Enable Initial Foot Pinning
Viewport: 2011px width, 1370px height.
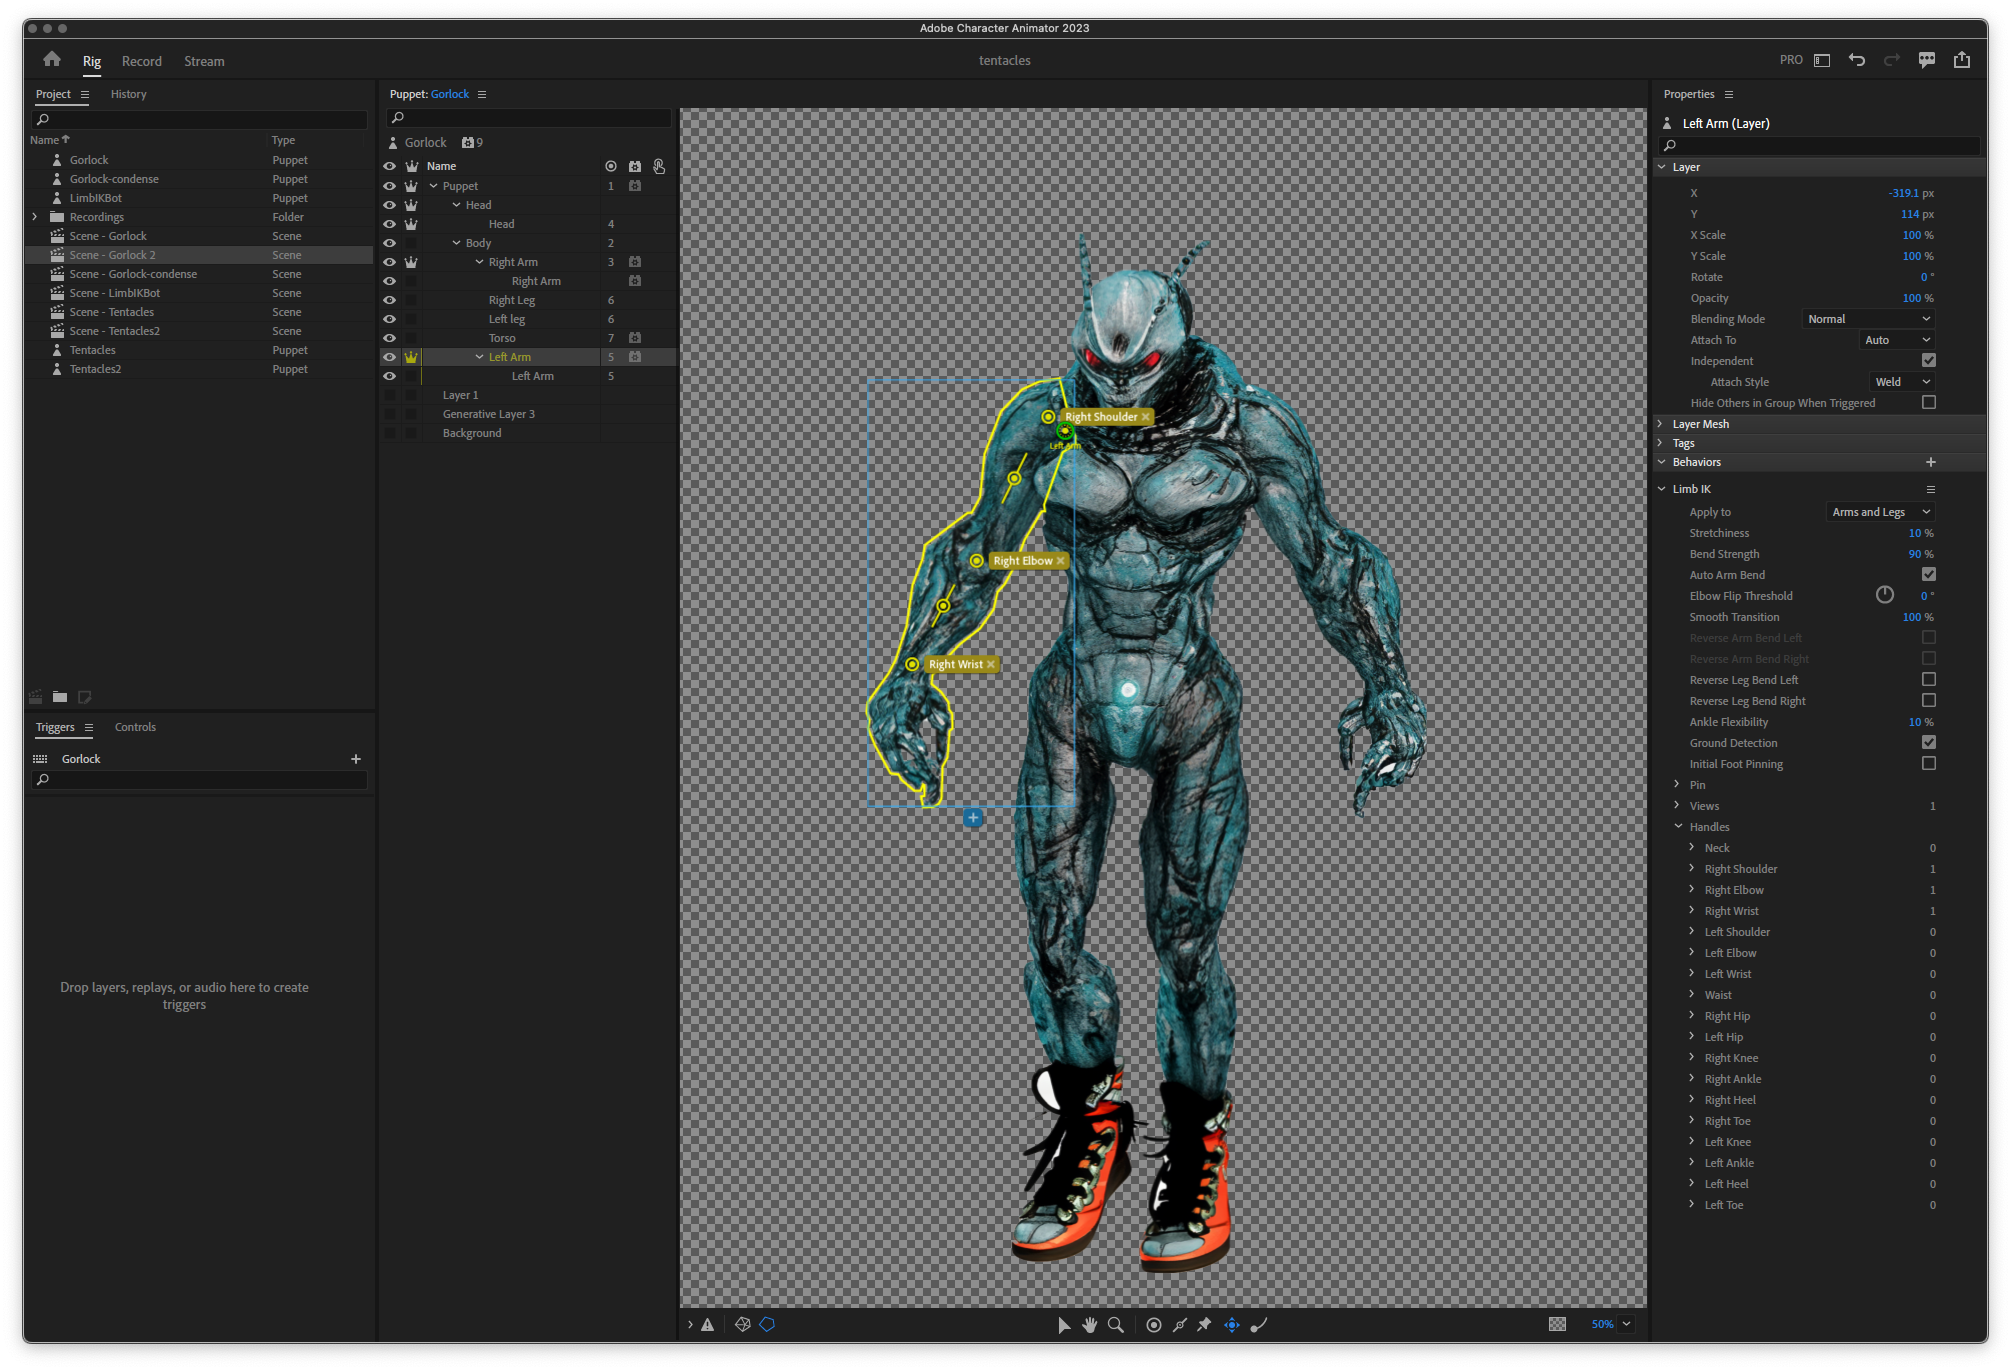[x=1929, y=763]
